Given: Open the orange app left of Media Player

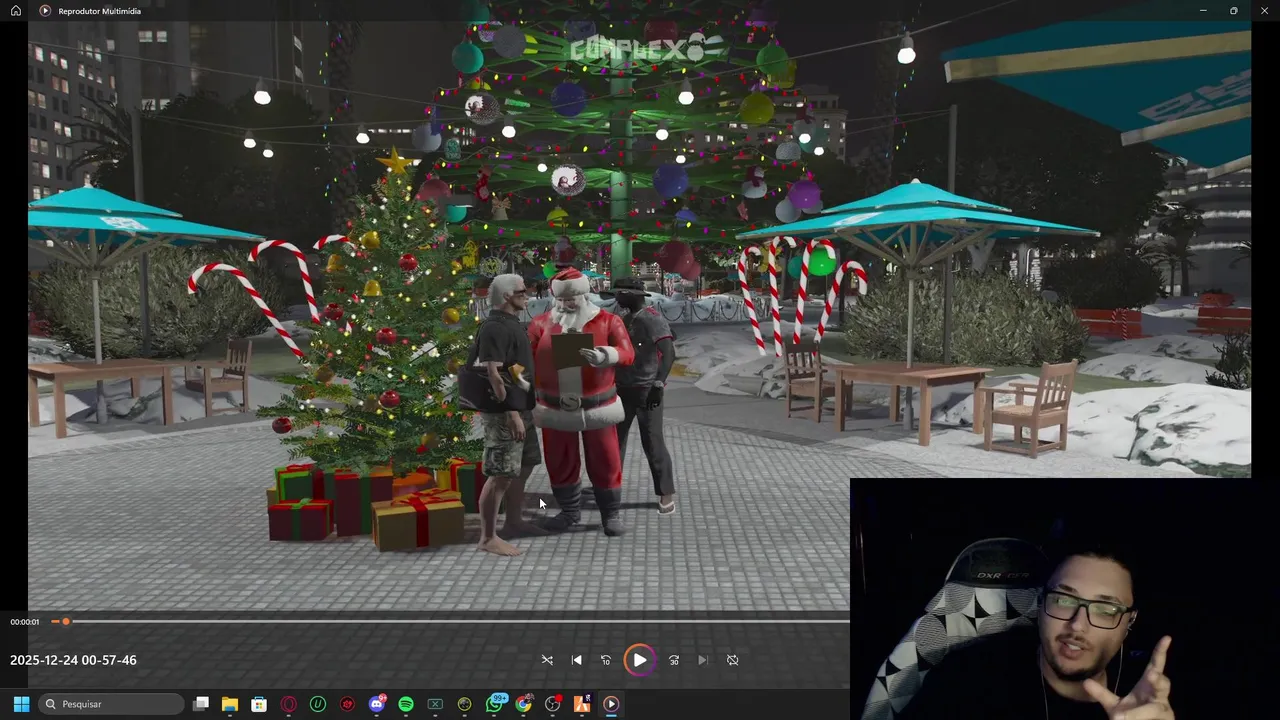Looking at the screenshot, I should coord(582,704).
